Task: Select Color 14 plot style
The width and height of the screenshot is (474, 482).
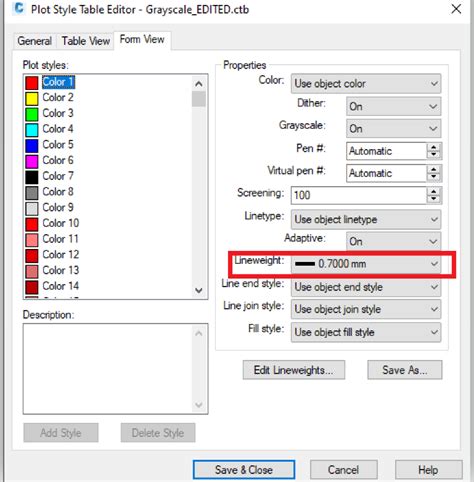Action: (61, 286)
